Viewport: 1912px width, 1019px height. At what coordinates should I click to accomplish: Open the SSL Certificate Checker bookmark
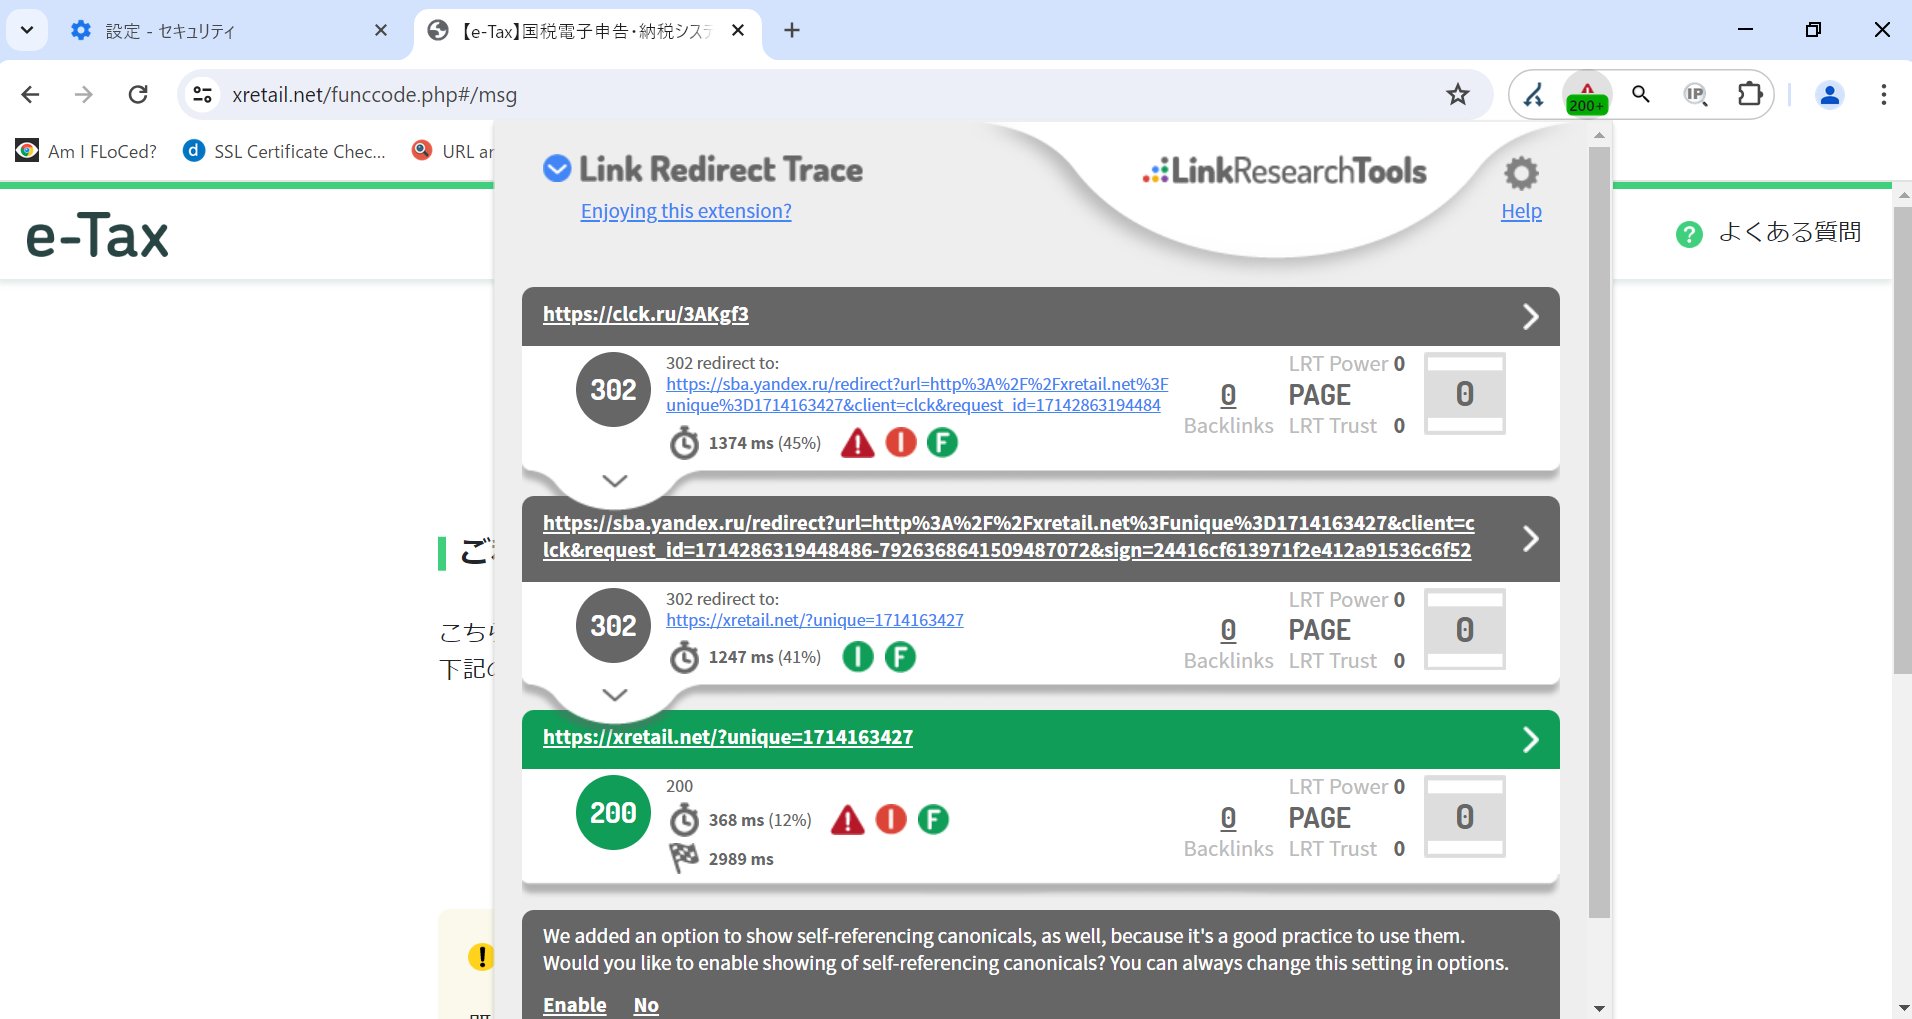[x=284, y=151]
